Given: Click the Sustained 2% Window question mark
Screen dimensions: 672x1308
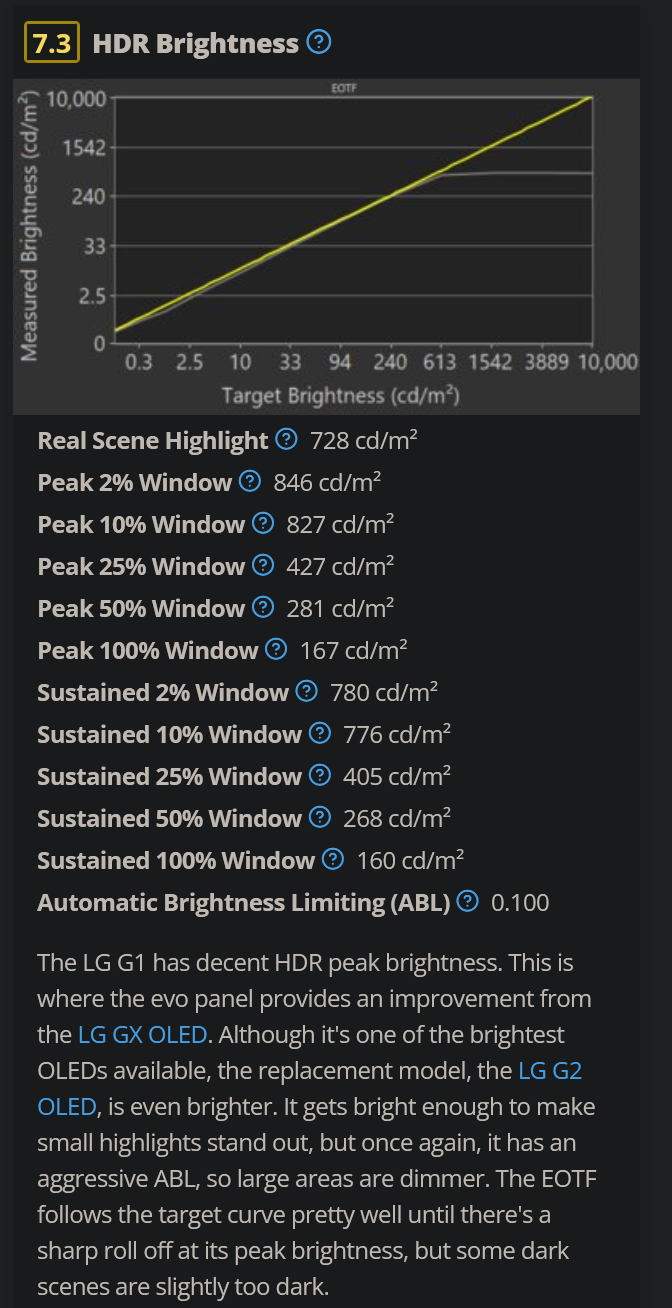Looking at the screenshot, I should point(306,691).
